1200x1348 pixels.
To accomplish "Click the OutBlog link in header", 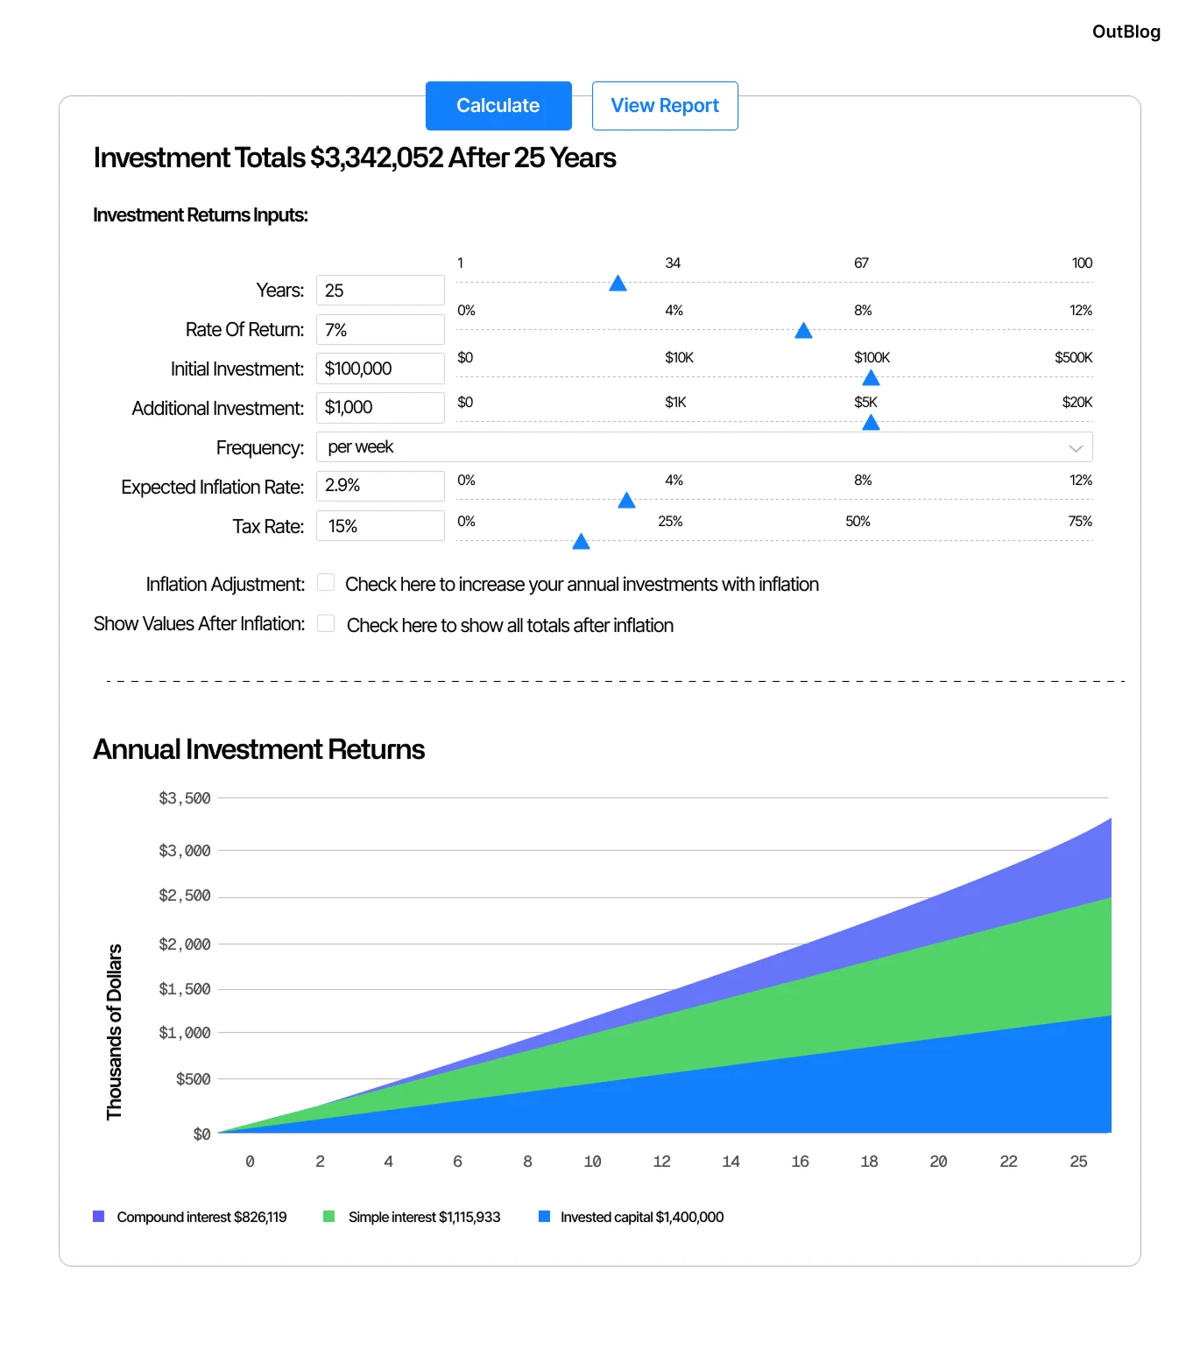I will [x=1125, y=32].
